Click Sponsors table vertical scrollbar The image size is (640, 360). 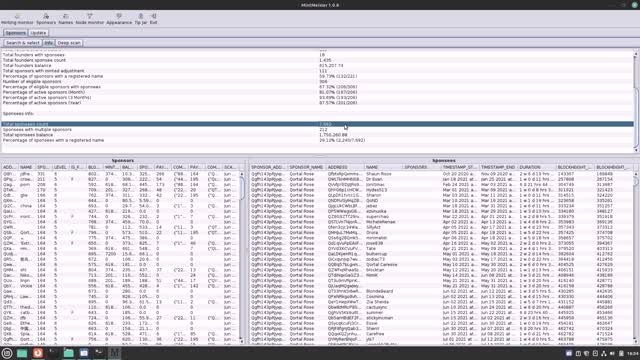[x=242, y=257]
